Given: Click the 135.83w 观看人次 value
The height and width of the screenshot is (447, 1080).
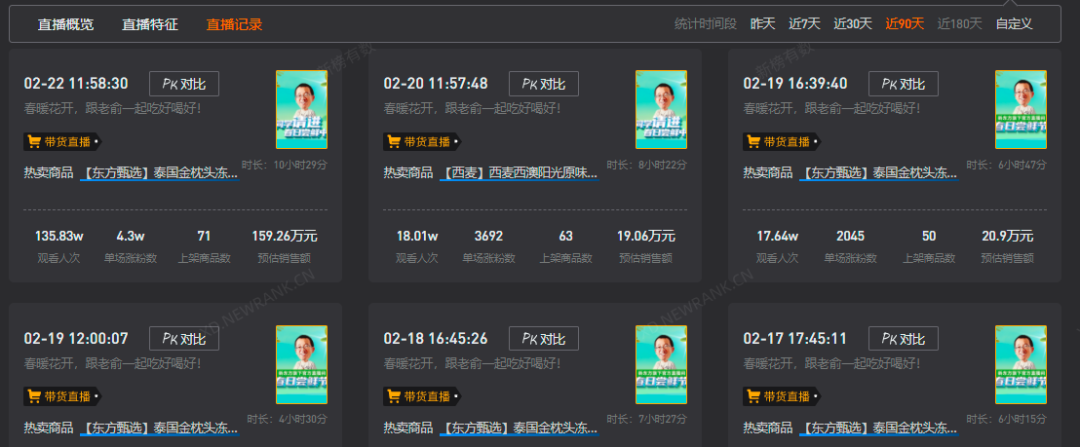Looking at the screenshot, I should [x=59, y=236].
